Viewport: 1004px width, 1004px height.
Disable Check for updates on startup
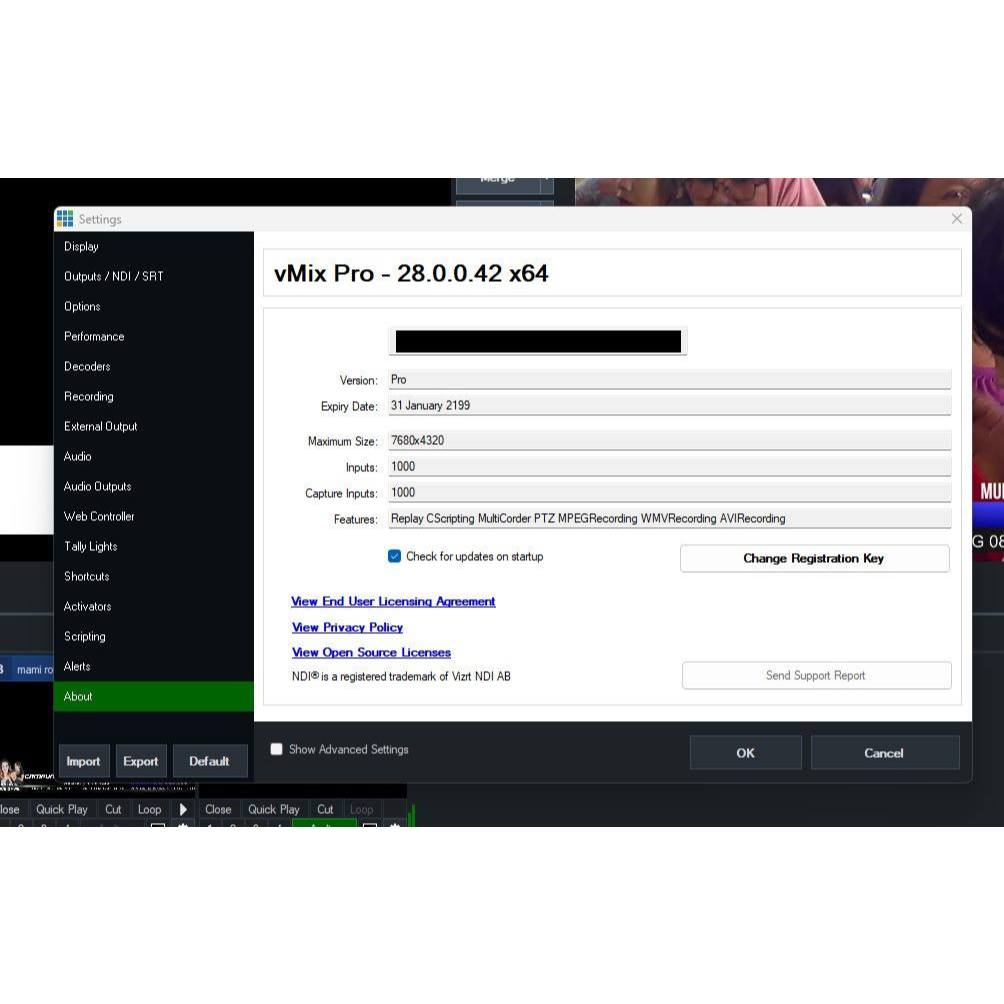tap(394, 556)
